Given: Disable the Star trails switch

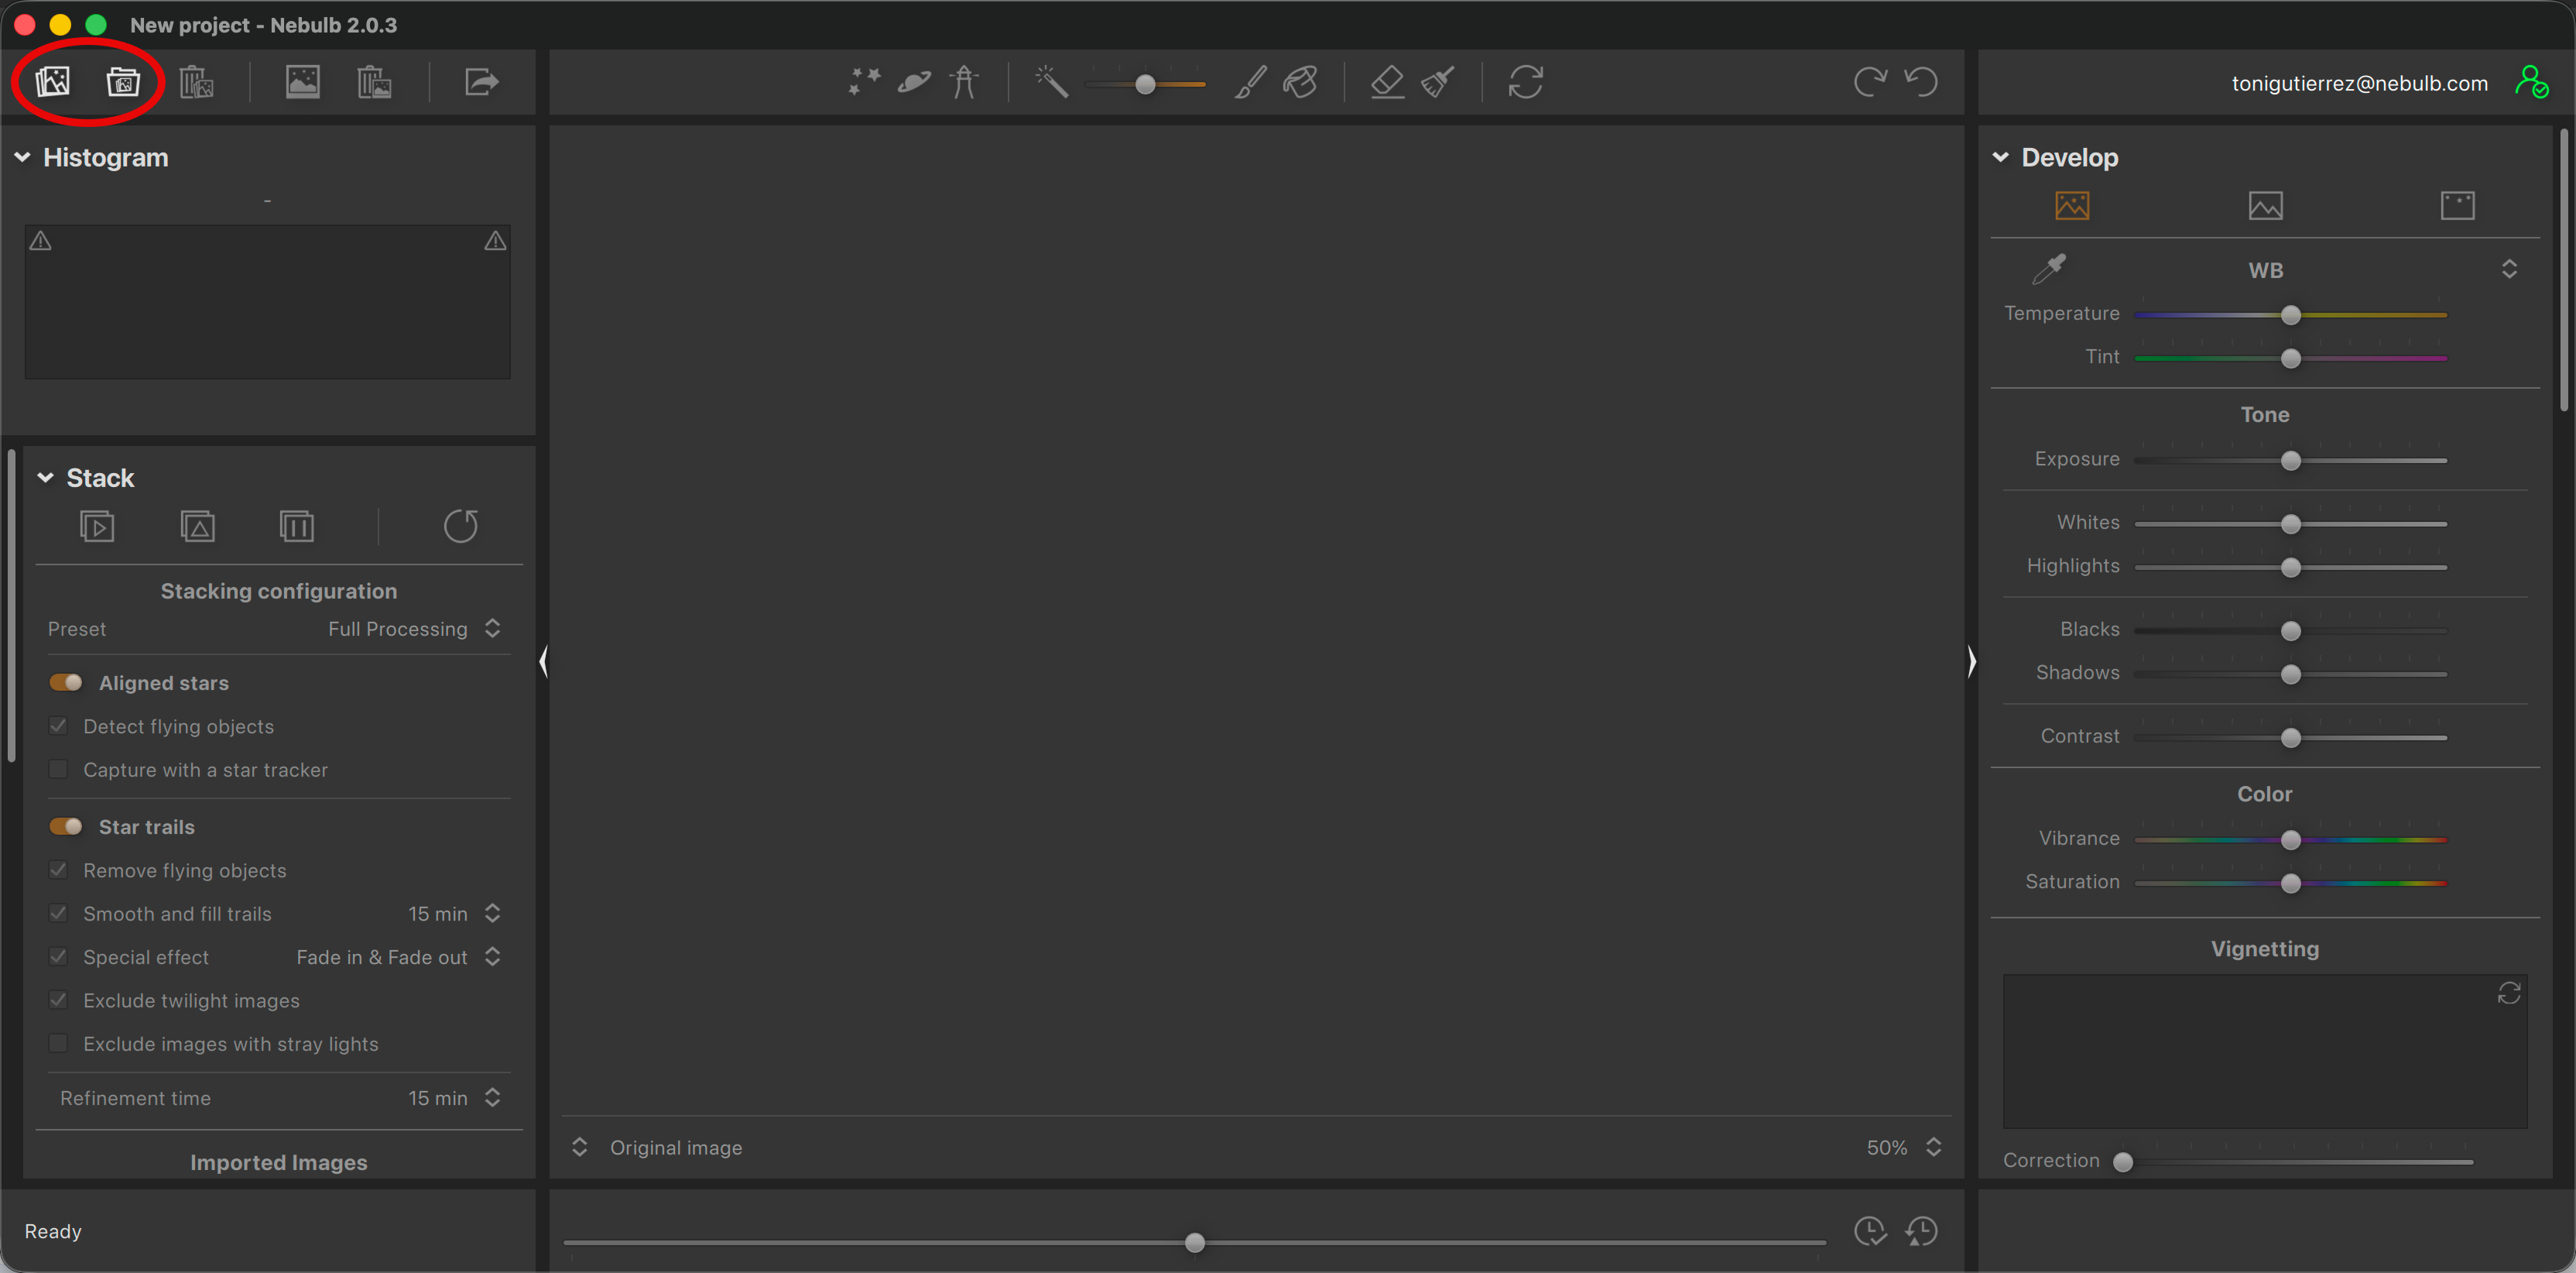Looking at the screenshot, I should [x=66, y=826].
